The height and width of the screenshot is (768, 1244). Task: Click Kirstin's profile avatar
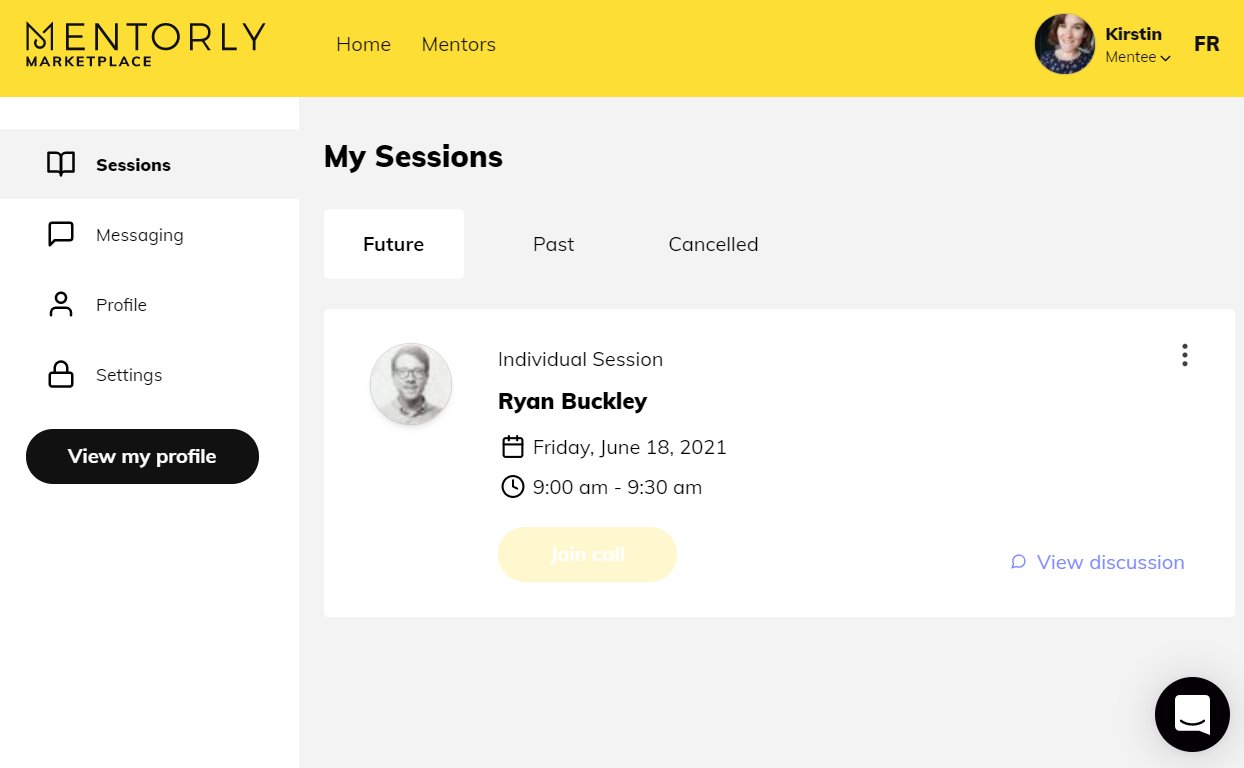1064,44
